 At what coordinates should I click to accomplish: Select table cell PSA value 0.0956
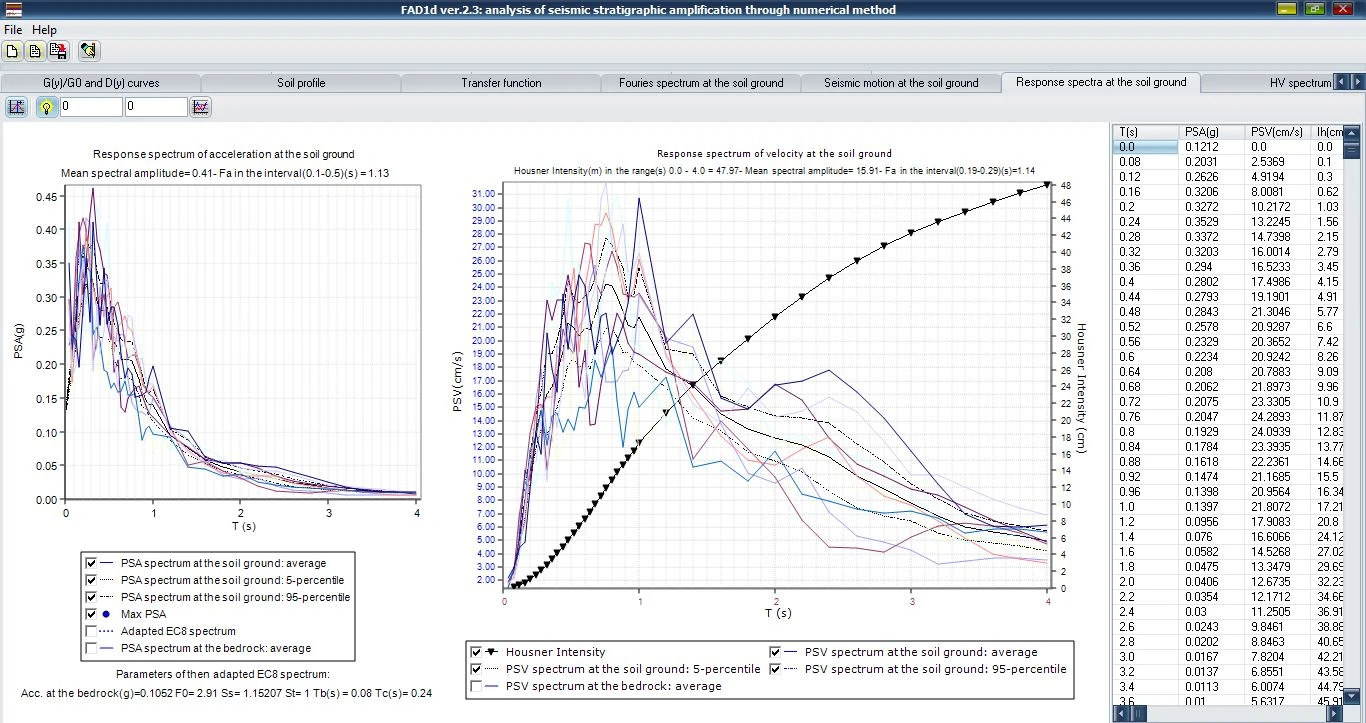coord(1213,521)
